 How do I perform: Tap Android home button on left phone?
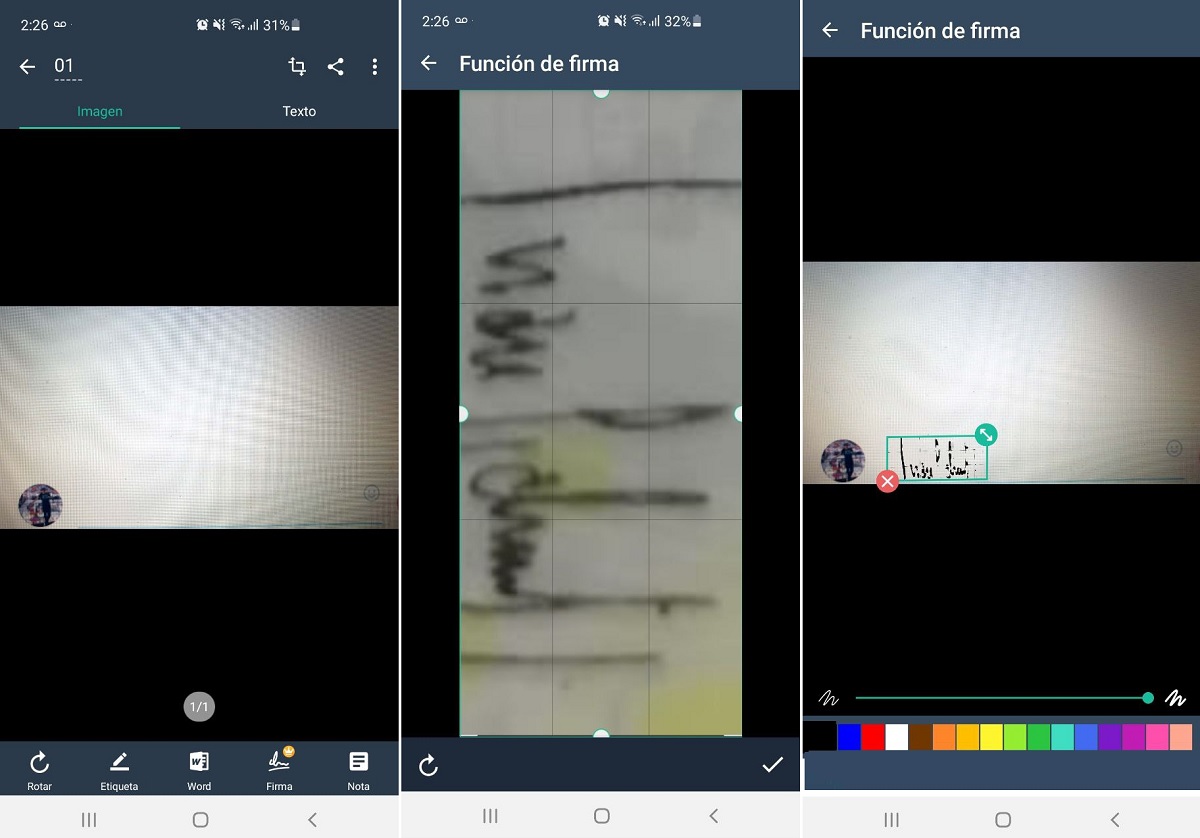pos(200,819)
